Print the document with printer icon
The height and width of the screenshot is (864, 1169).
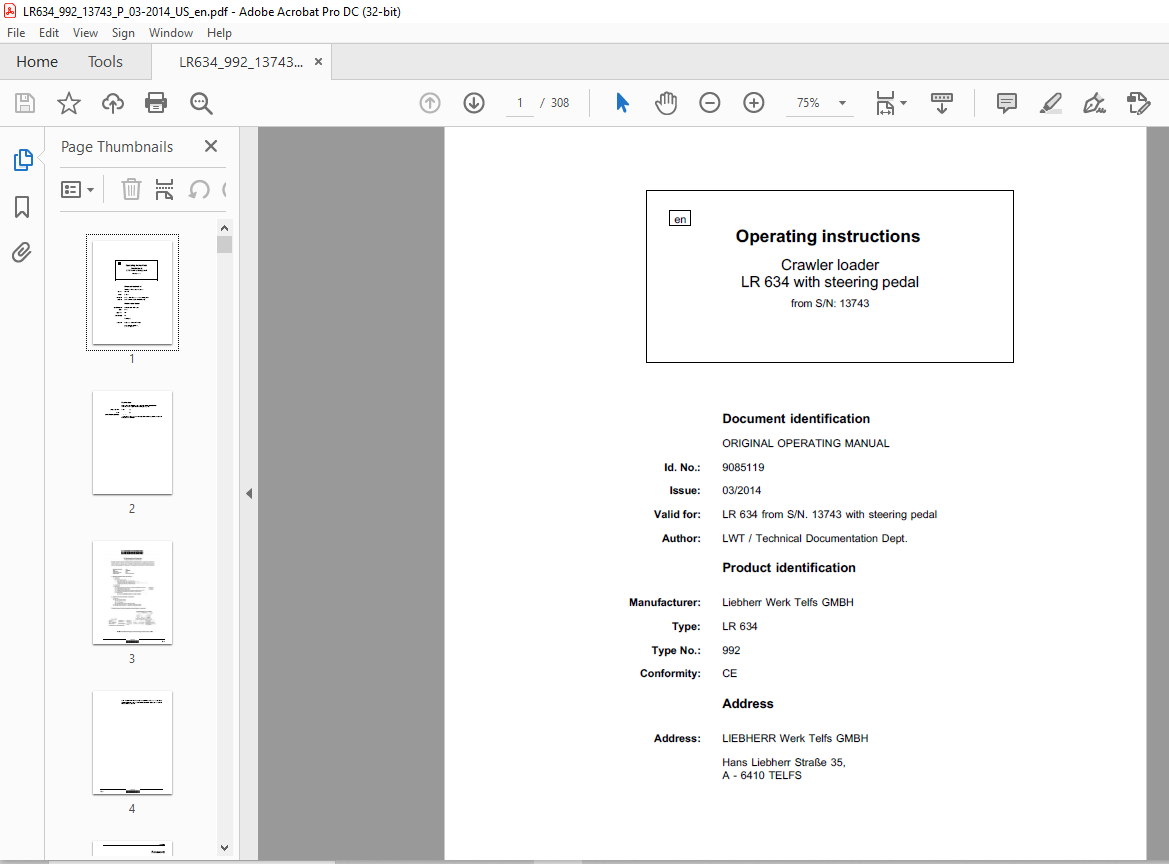(156, 103)
